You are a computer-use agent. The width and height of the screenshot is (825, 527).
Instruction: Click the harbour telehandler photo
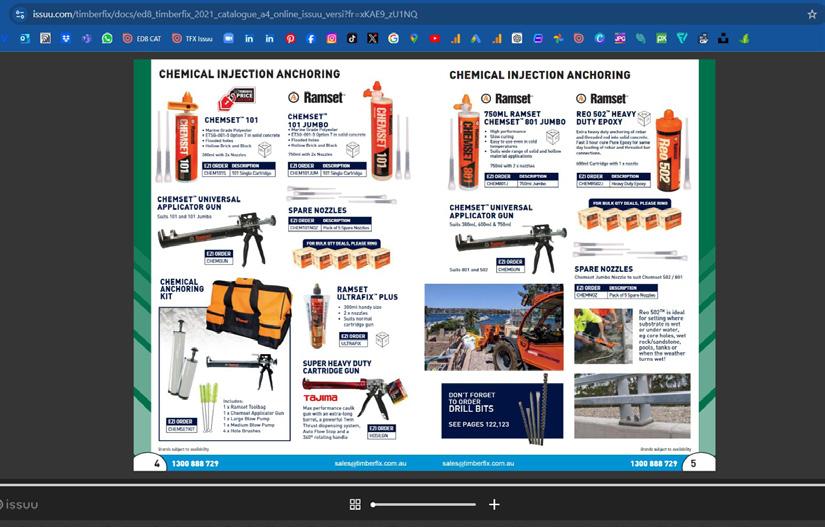(494, 327)
